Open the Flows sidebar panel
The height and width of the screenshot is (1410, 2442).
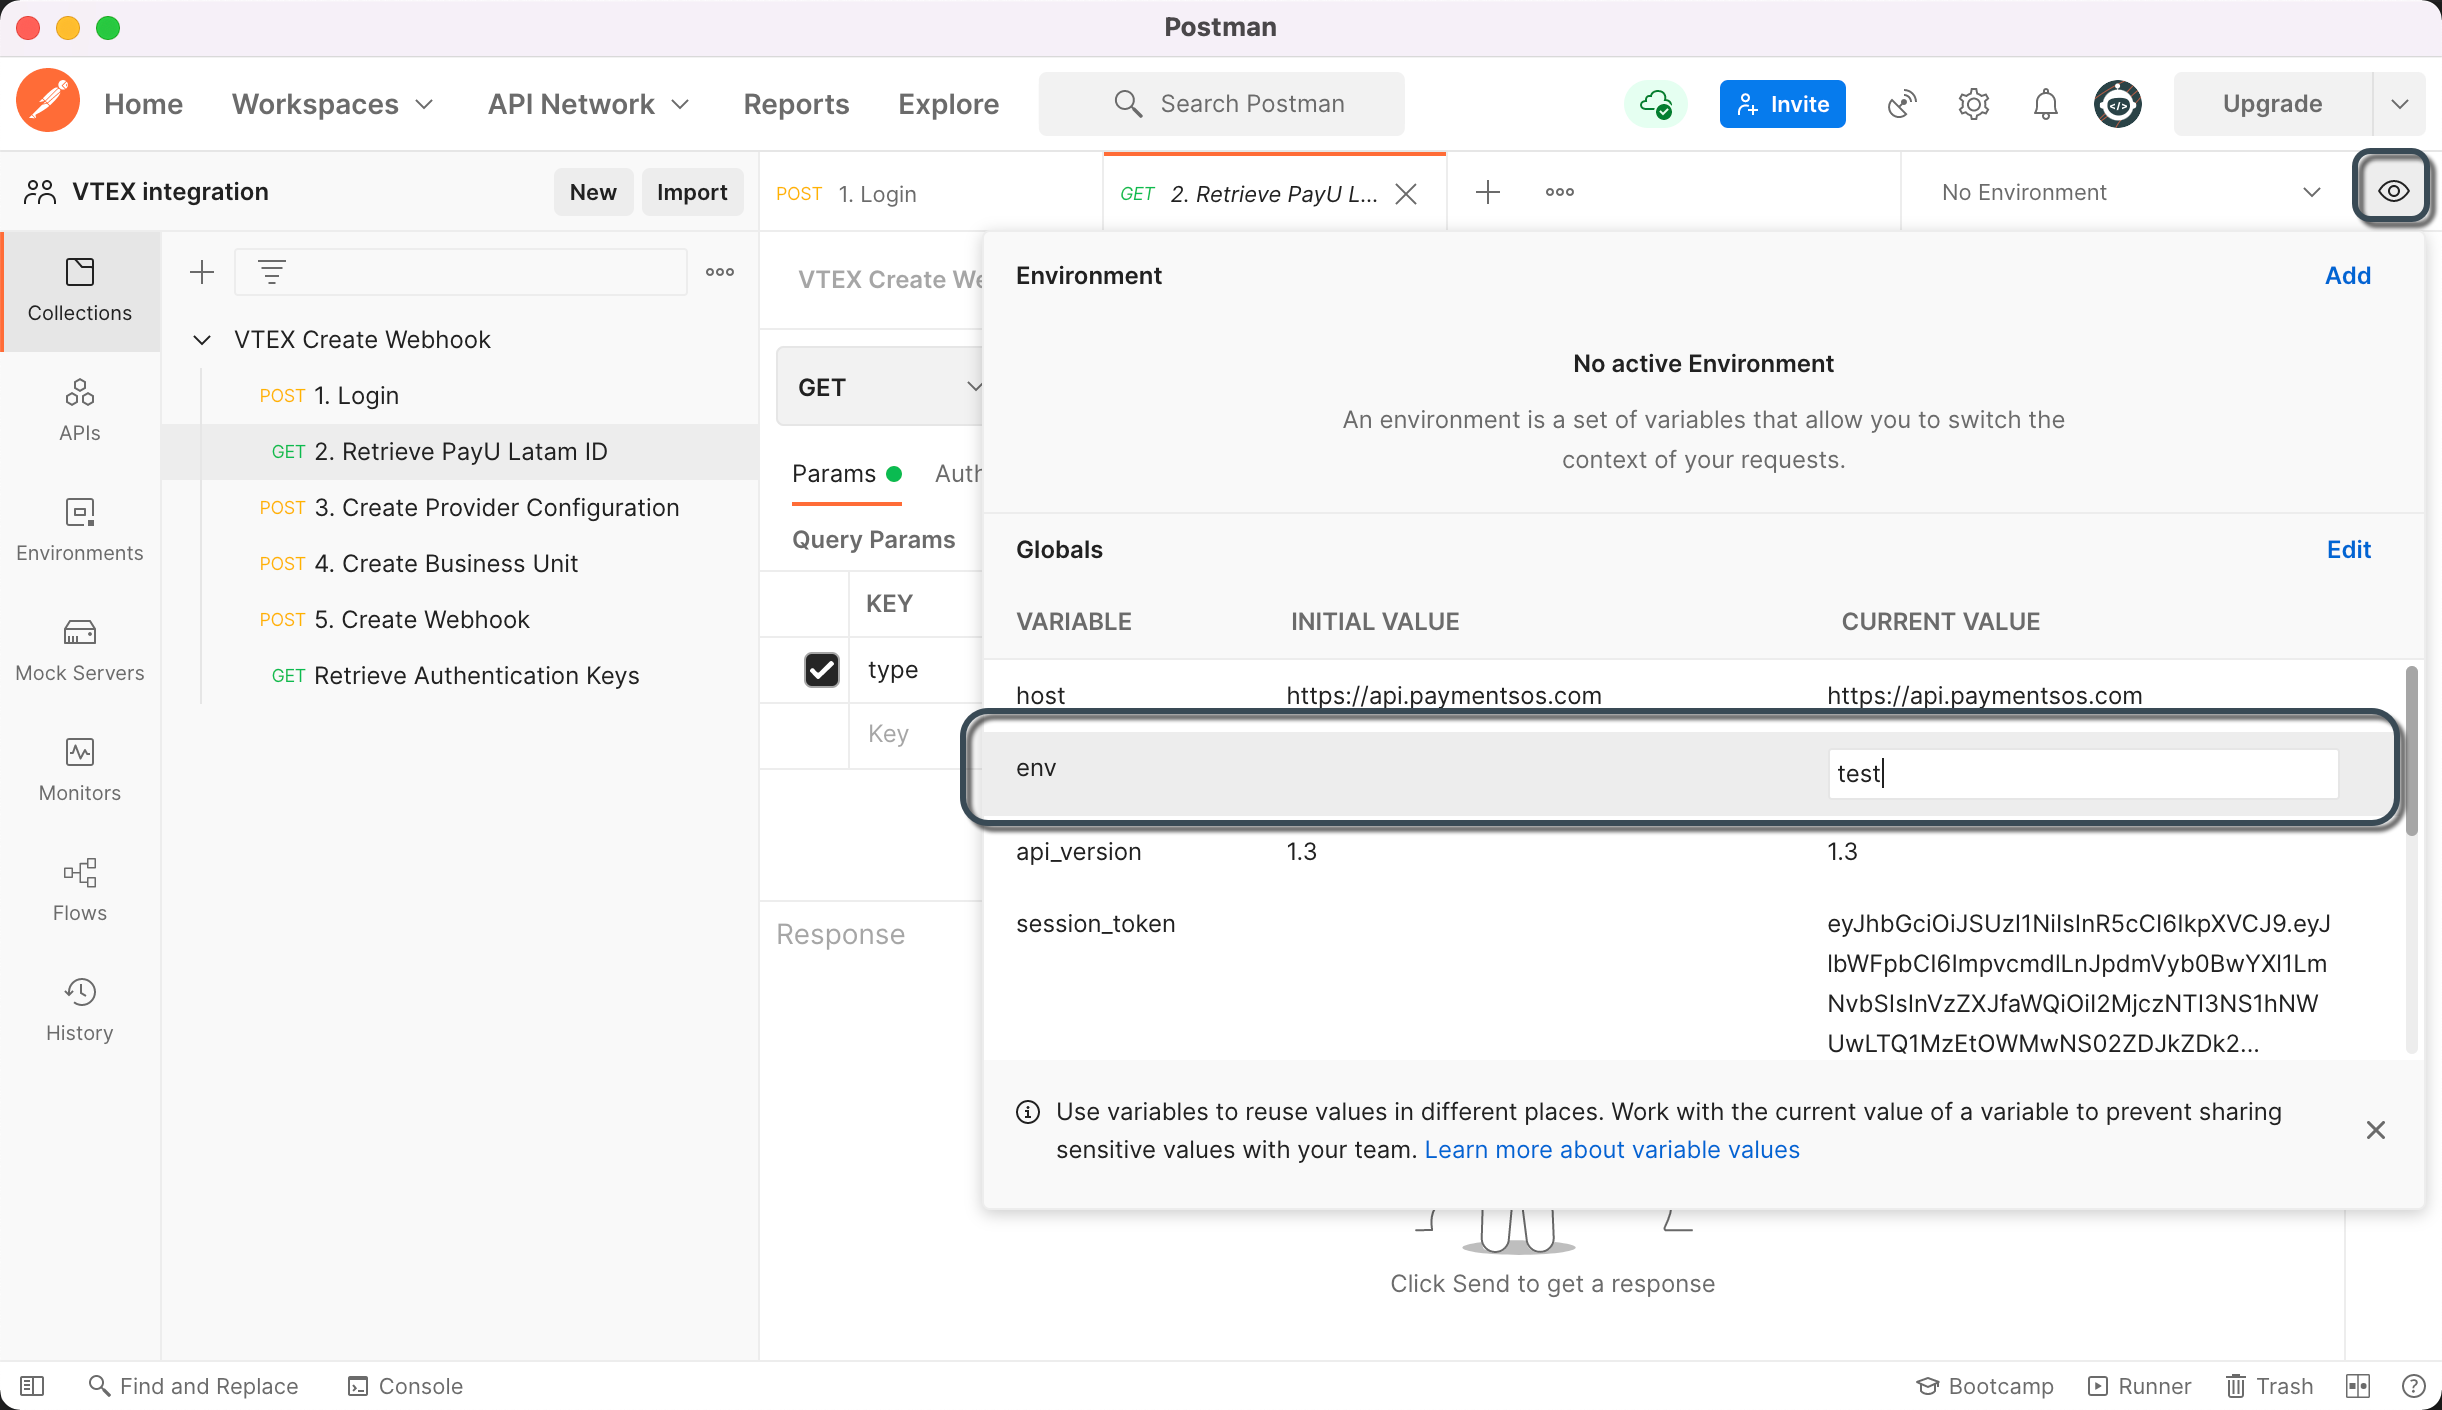click(80, 890)
